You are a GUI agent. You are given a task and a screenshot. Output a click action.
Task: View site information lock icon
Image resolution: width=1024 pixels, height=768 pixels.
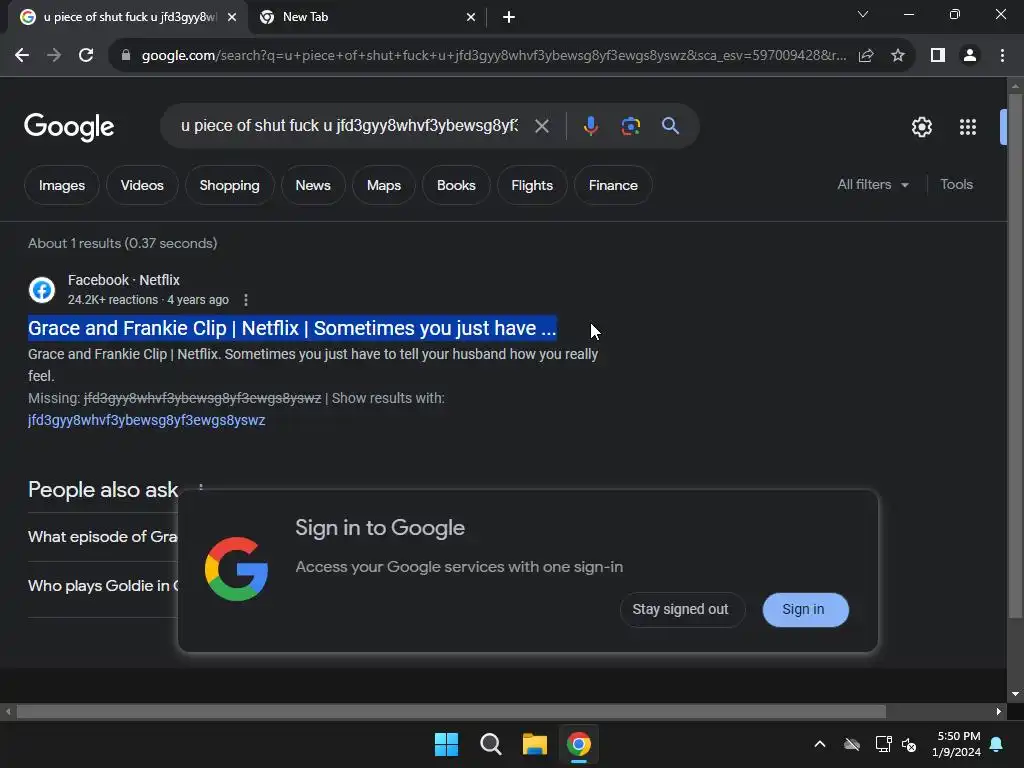pyautogui.click(x=126, y=56)
